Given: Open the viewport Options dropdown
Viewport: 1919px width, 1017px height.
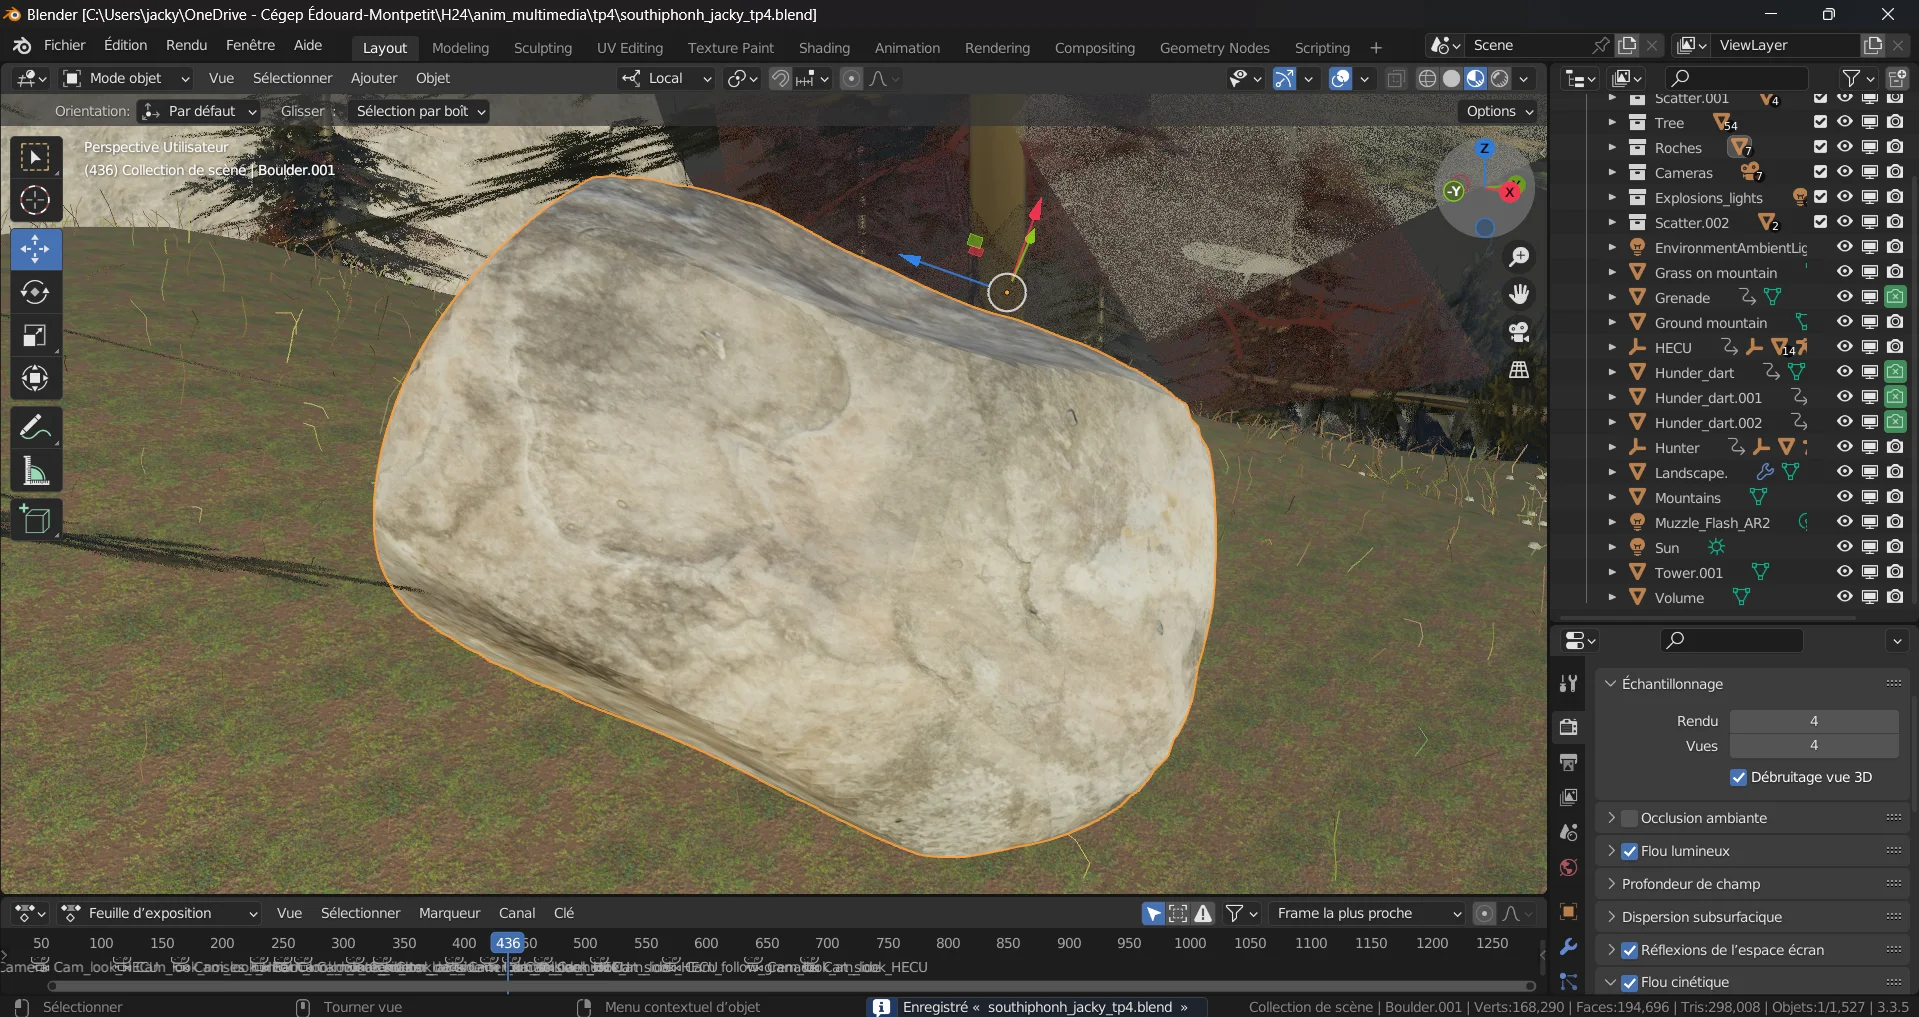Looking at the screenshot, I should [x=1499, y=111].
